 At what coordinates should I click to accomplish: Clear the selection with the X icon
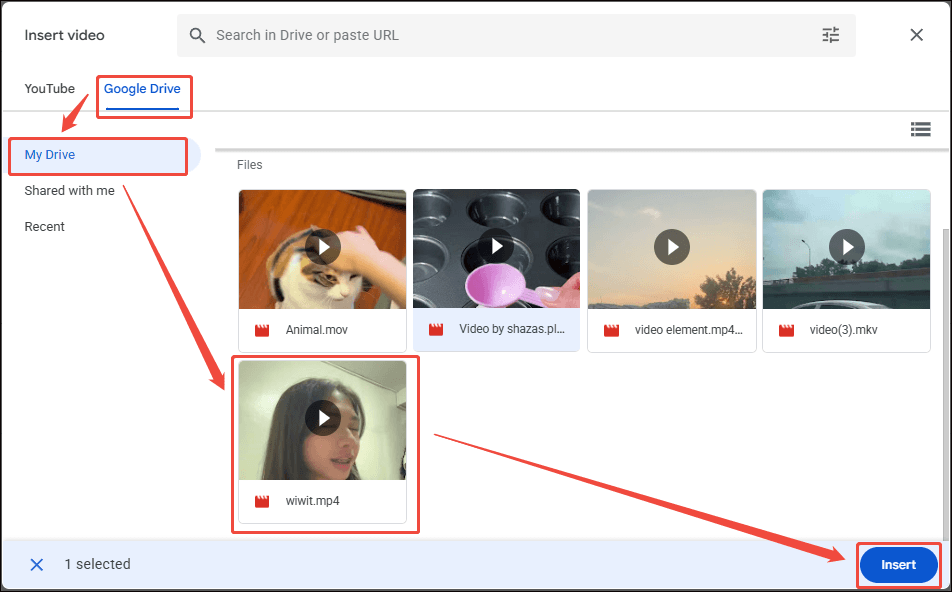tap(36, 565)
